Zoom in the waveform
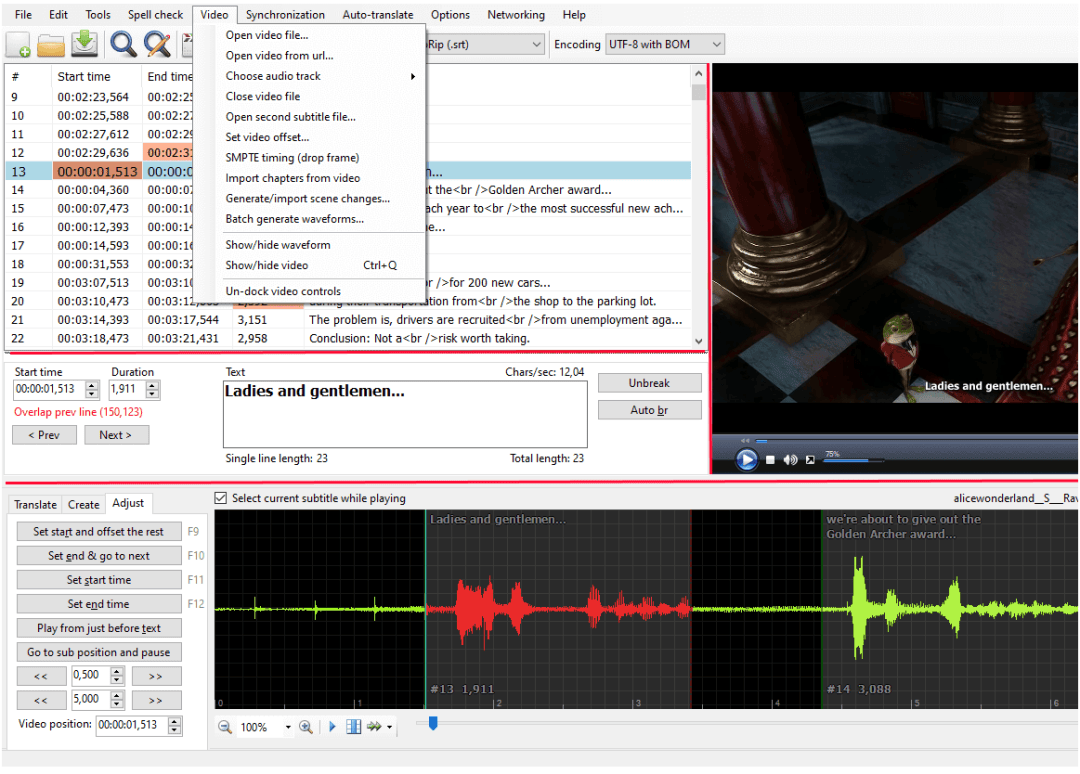This screenshot has height=774, width=1080. pos(306,727)
